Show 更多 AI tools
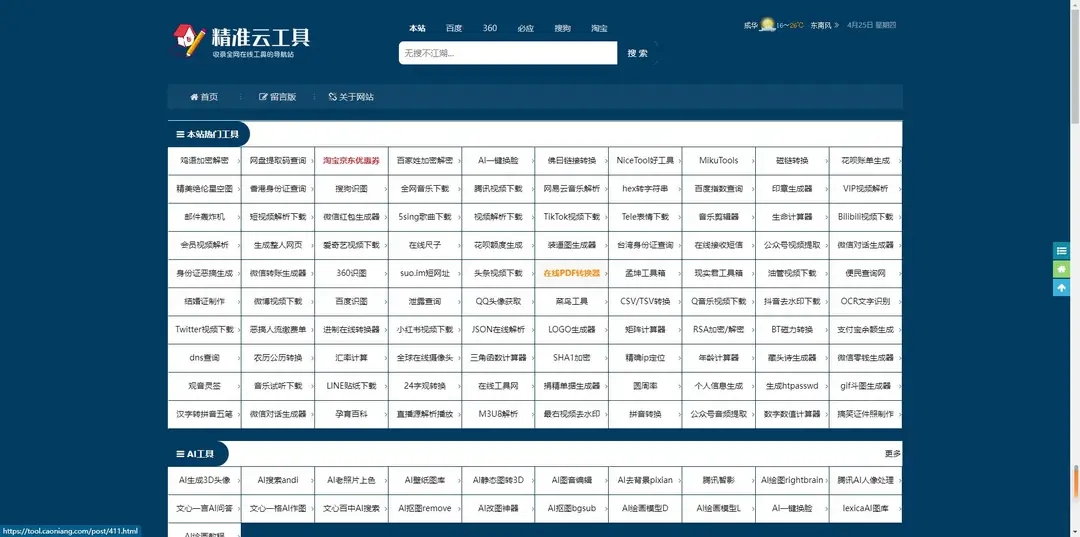The image size is (1080, 537). click(x=892, y=454)
